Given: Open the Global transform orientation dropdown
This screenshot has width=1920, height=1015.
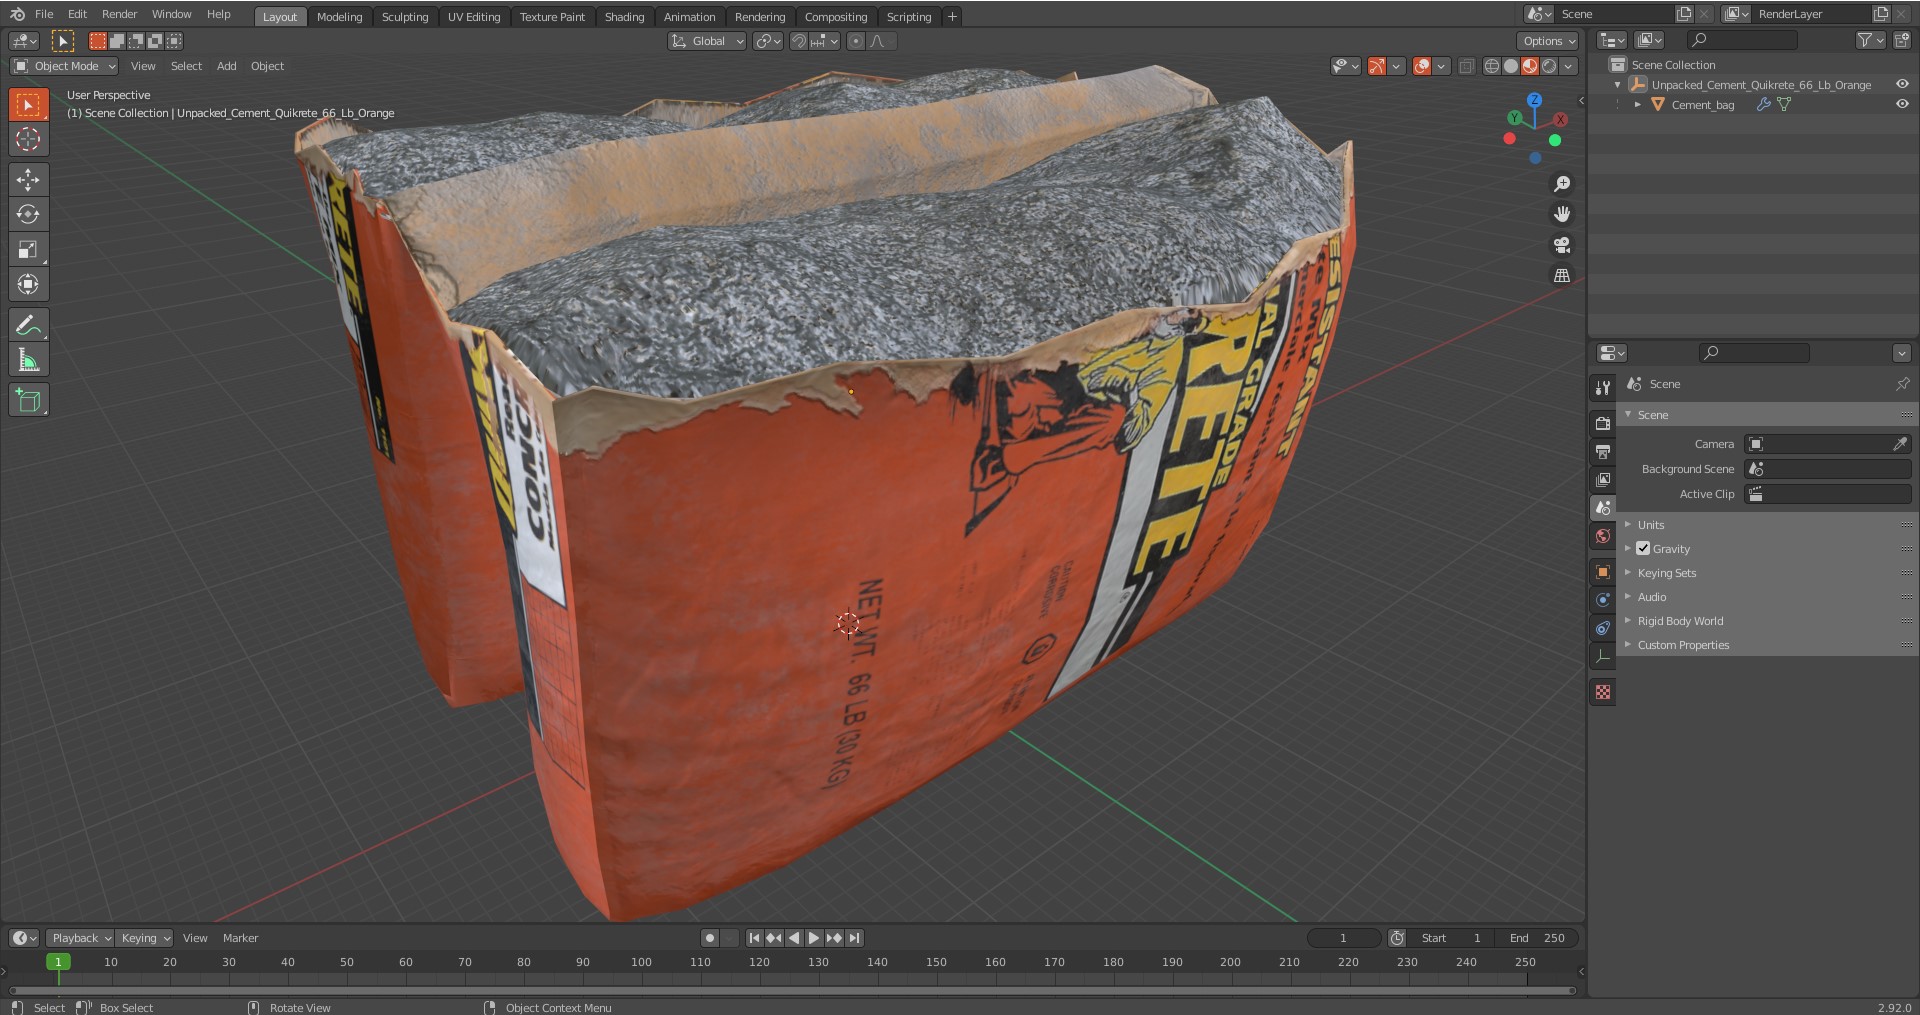Looking at the screenshot, I should tap(707, 41).
